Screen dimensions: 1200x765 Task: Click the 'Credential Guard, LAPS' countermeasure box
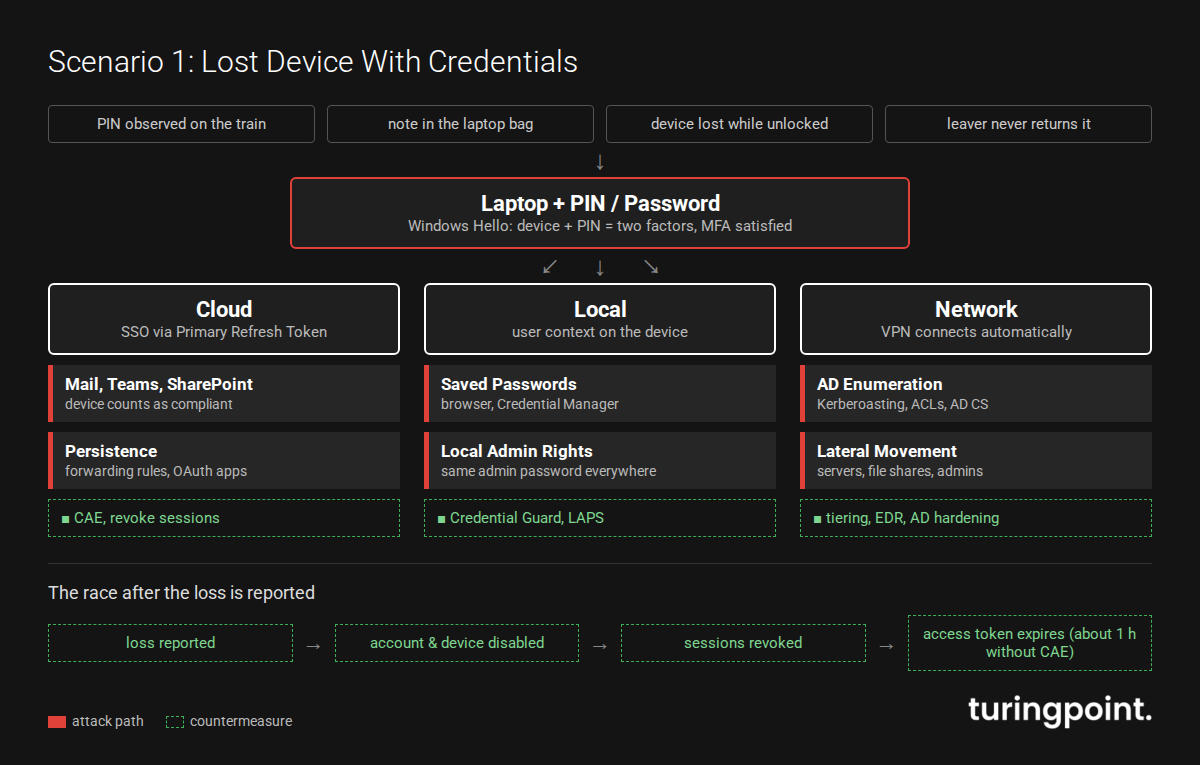600,518
